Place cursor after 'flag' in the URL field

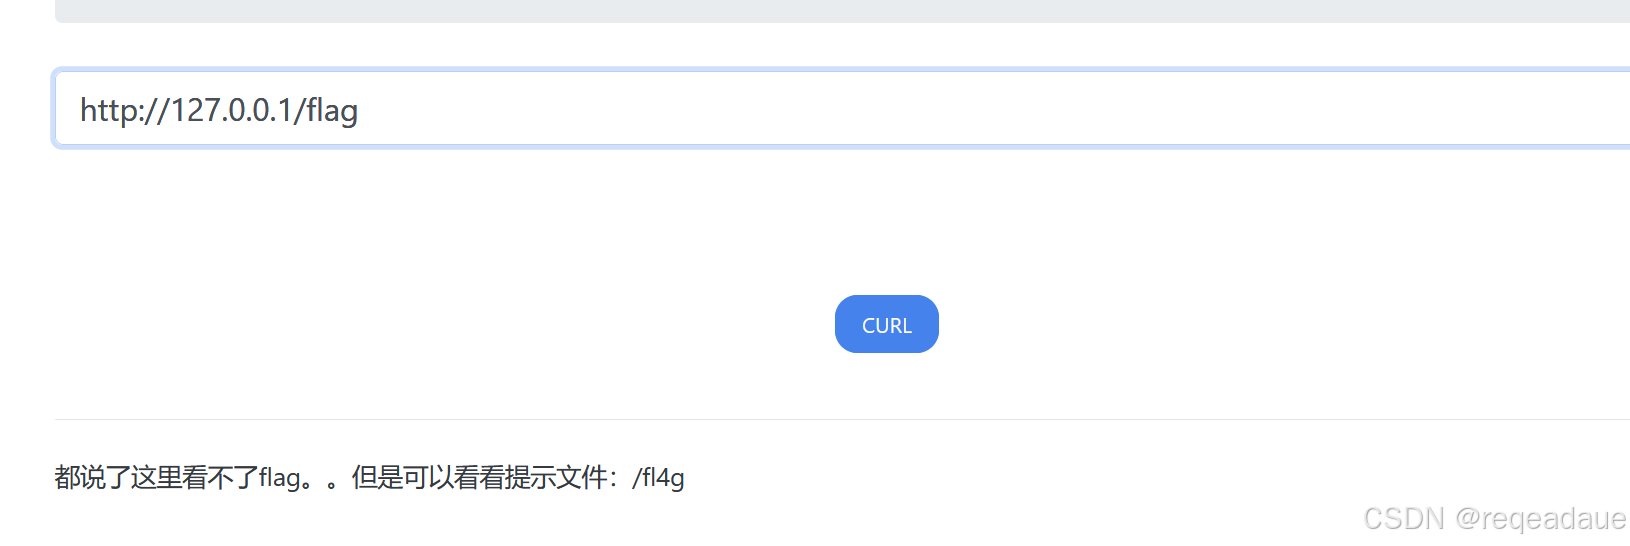click(360, 110)
